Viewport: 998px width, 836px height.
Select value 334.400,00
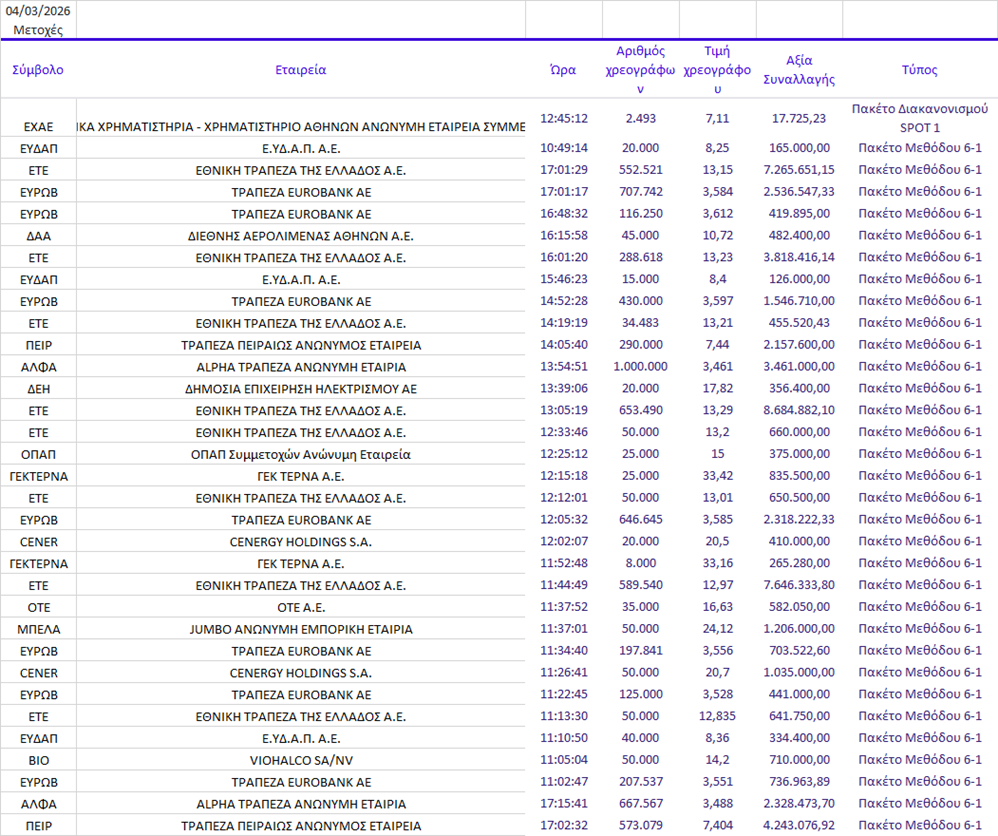point(799,737)
